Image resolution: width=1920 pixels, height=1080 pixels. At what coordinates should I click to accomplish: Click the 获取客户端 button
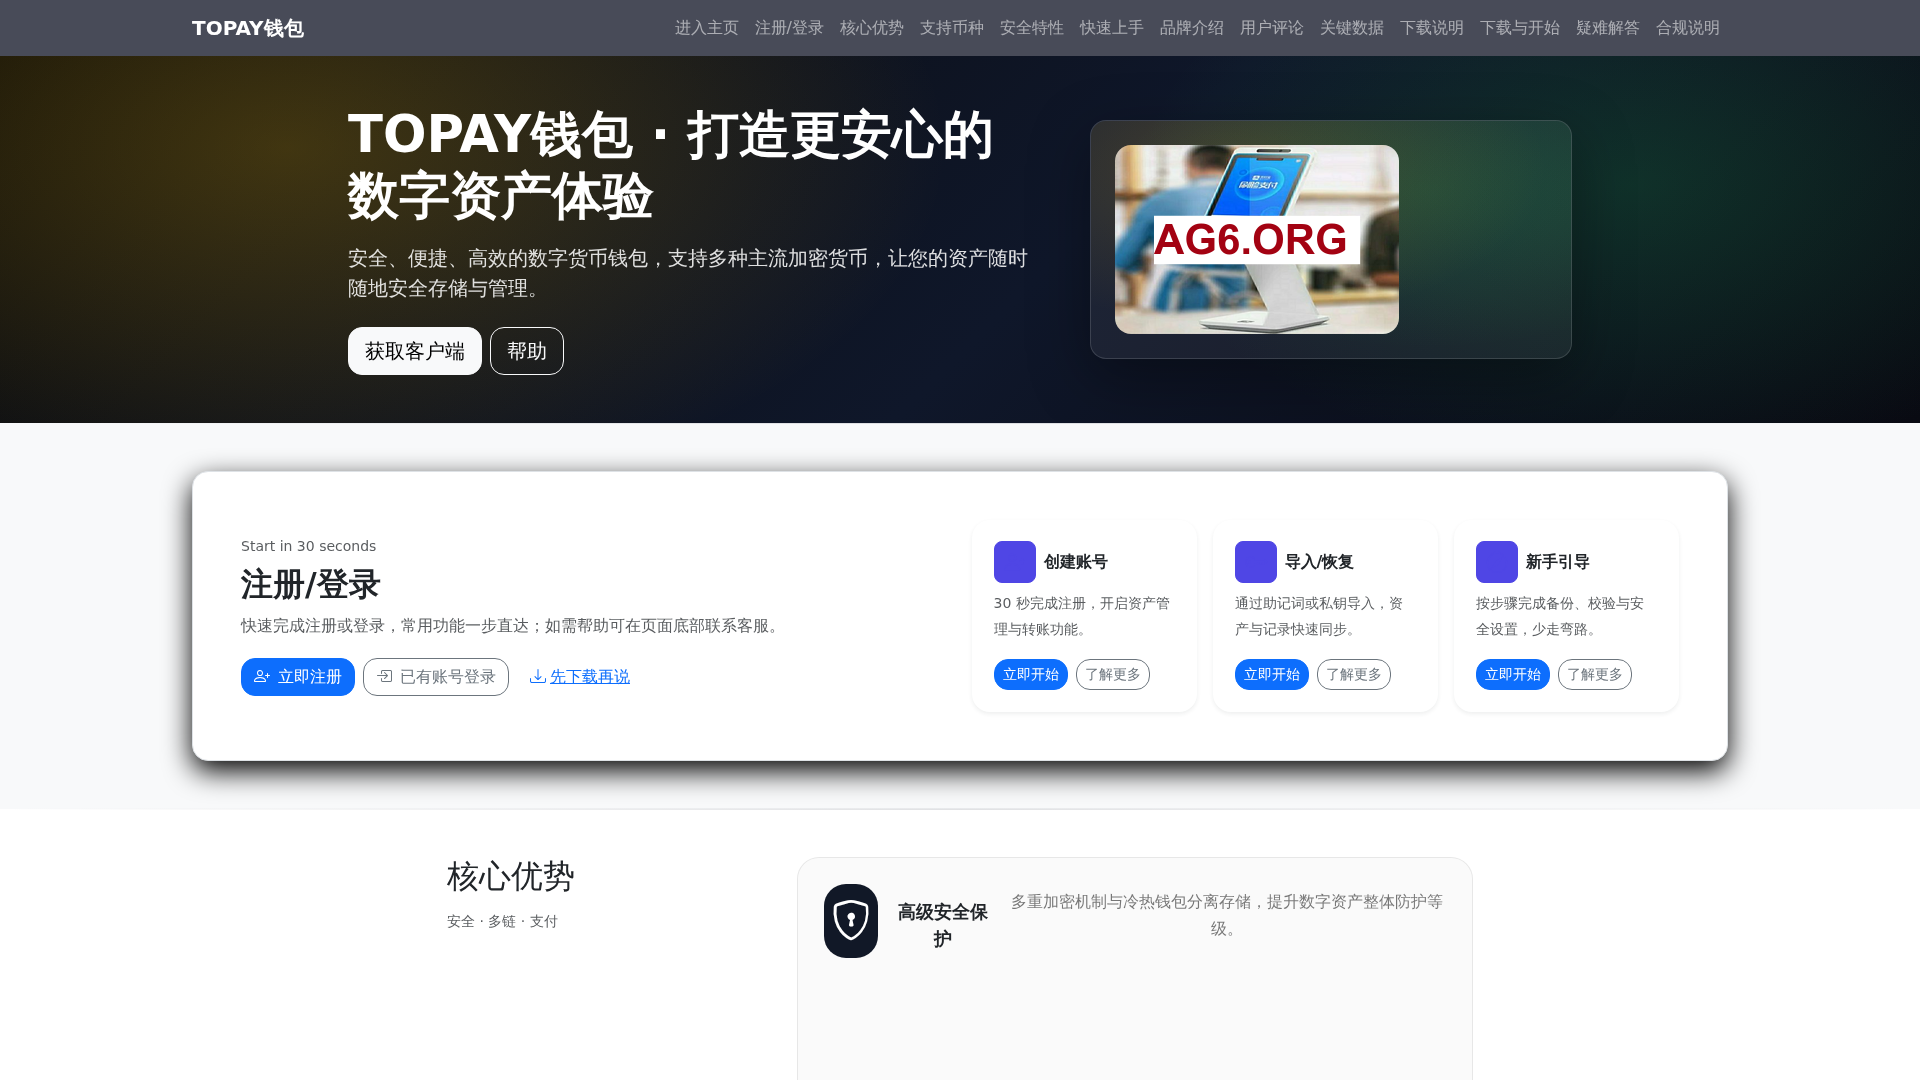(415, 351)
